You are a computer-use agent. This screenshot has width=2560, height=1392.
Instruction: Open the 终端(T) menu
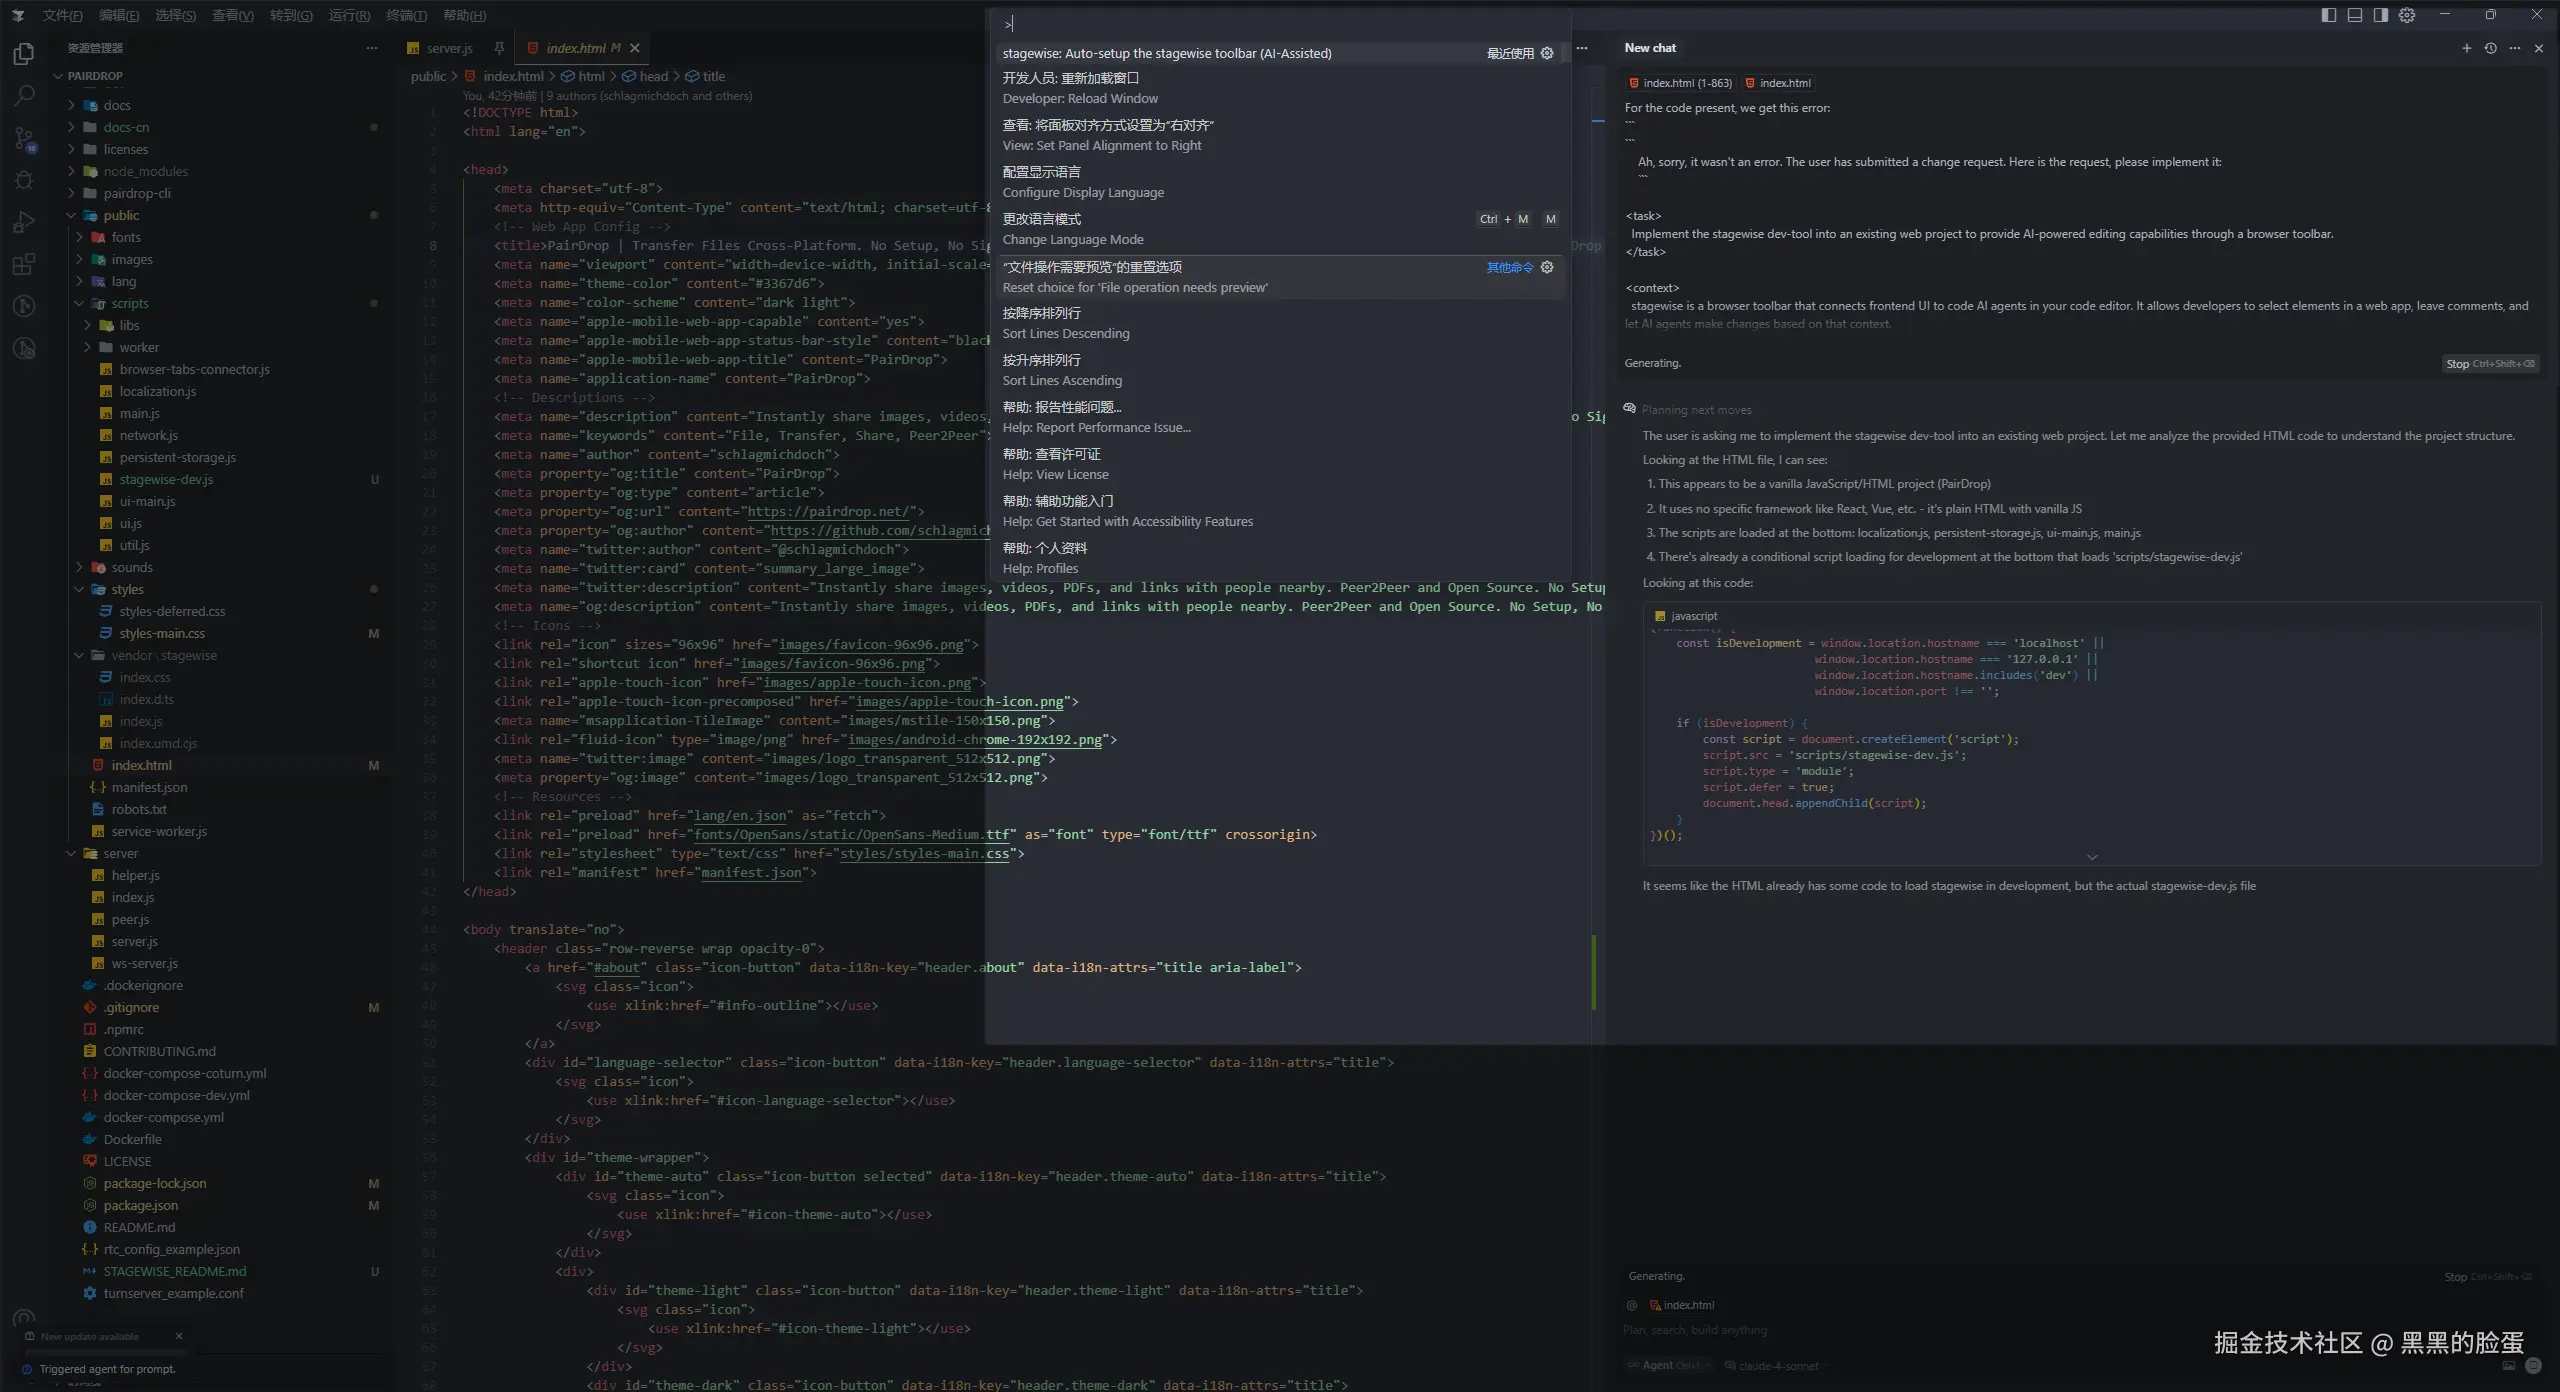click(x=406, y=15)
